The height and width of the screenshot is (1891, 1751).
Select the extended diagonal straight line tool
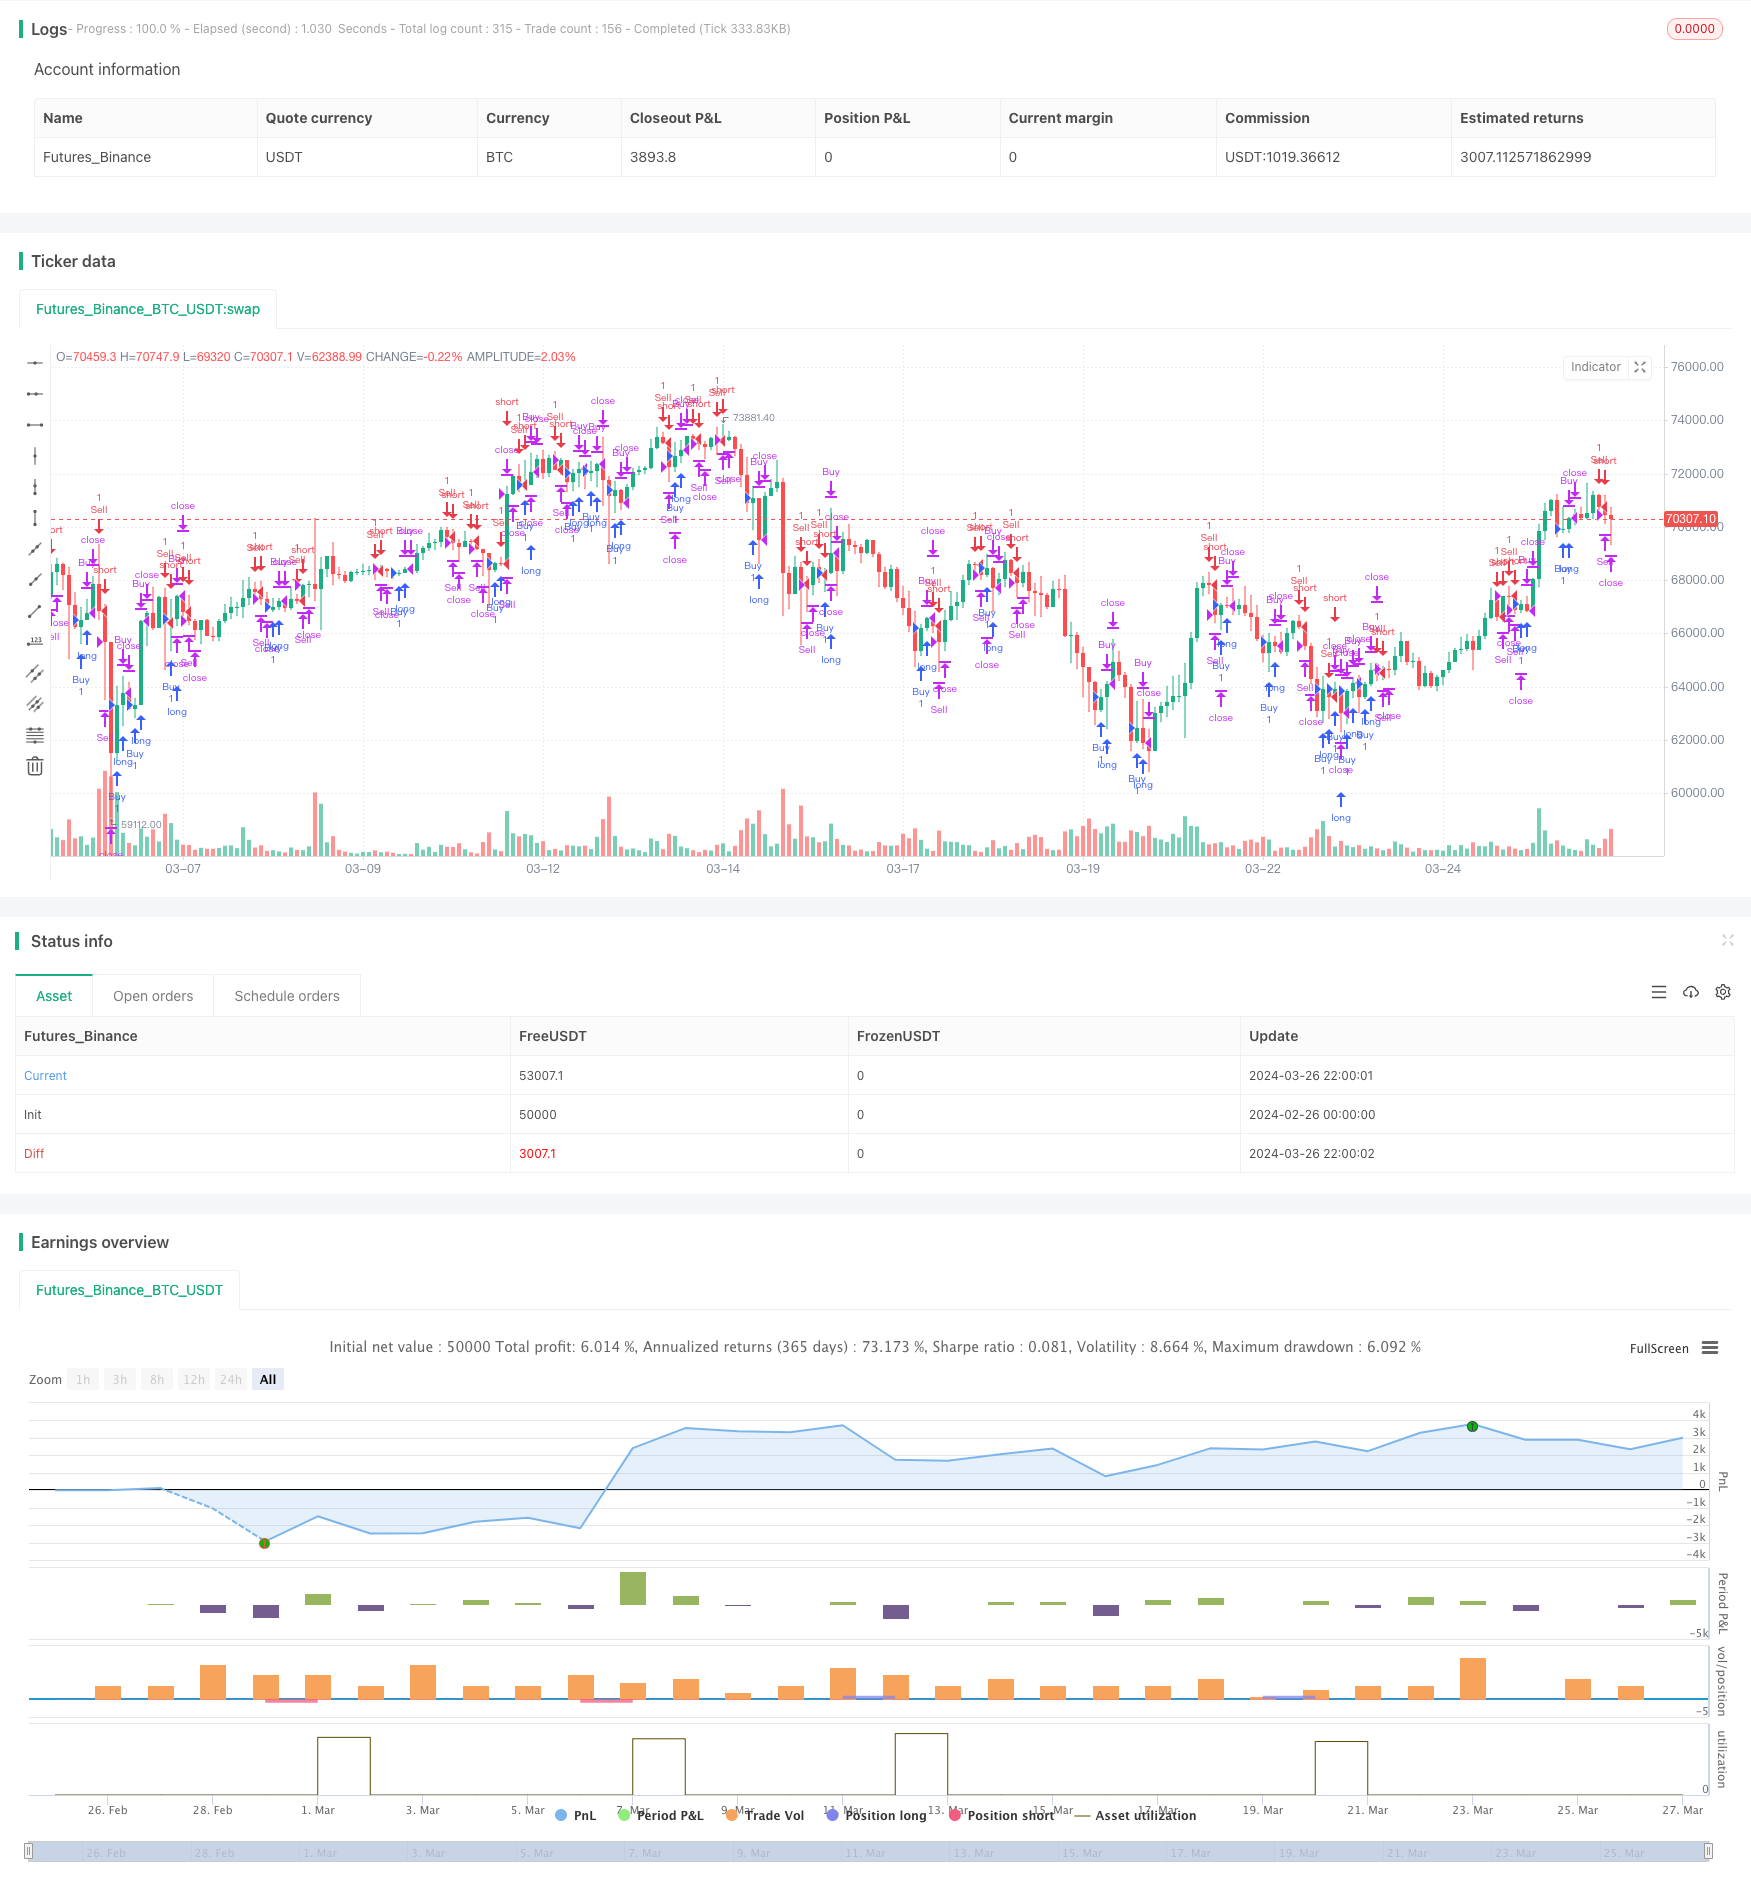point(35,549)
